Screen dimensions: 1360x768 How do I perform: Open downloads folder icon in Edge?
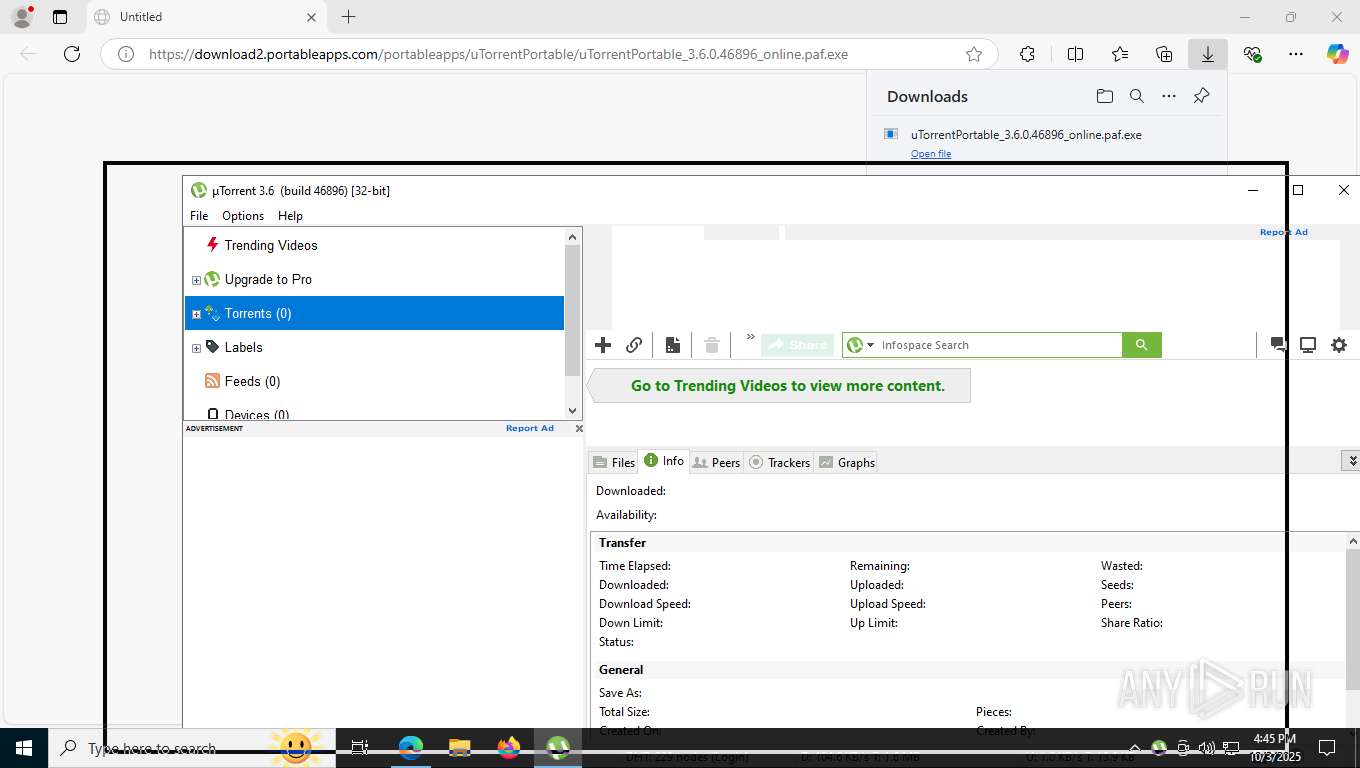tap(1104, 96)
